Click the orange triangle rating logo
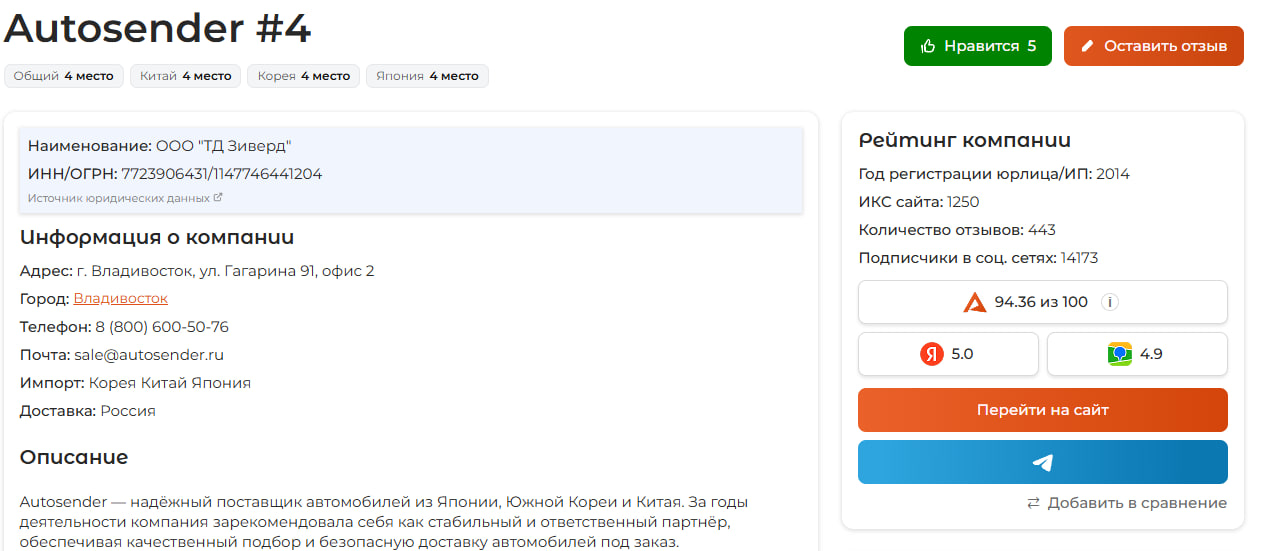Viewport: 1268px width, 551px height. (x=975, y=302)
